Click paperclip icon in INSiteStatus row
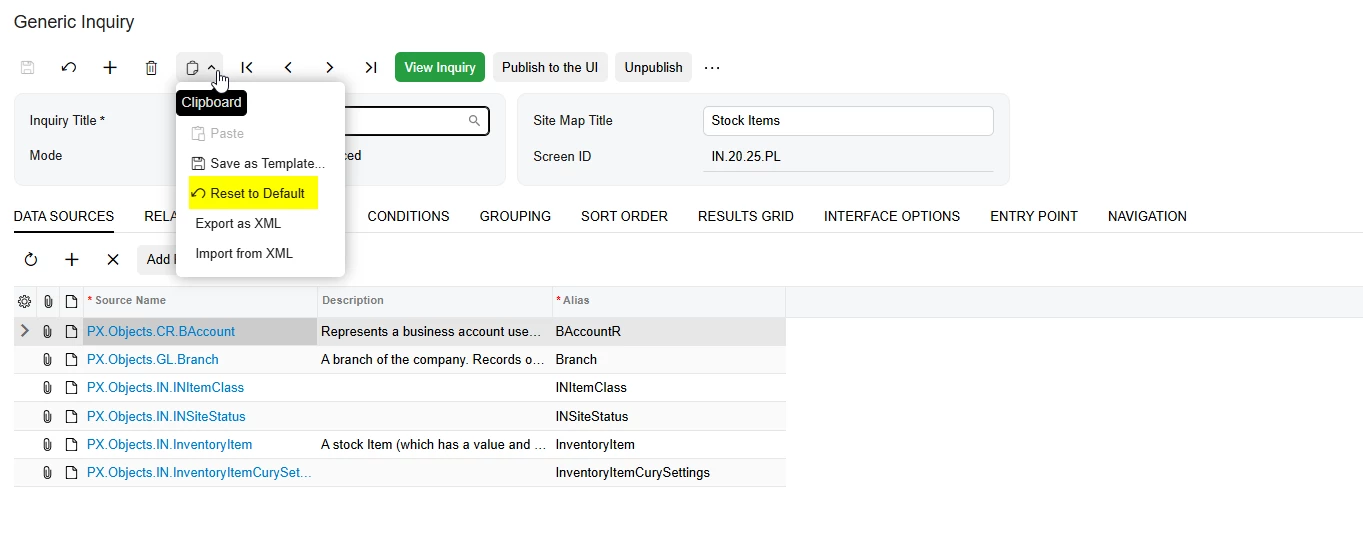 47,416
